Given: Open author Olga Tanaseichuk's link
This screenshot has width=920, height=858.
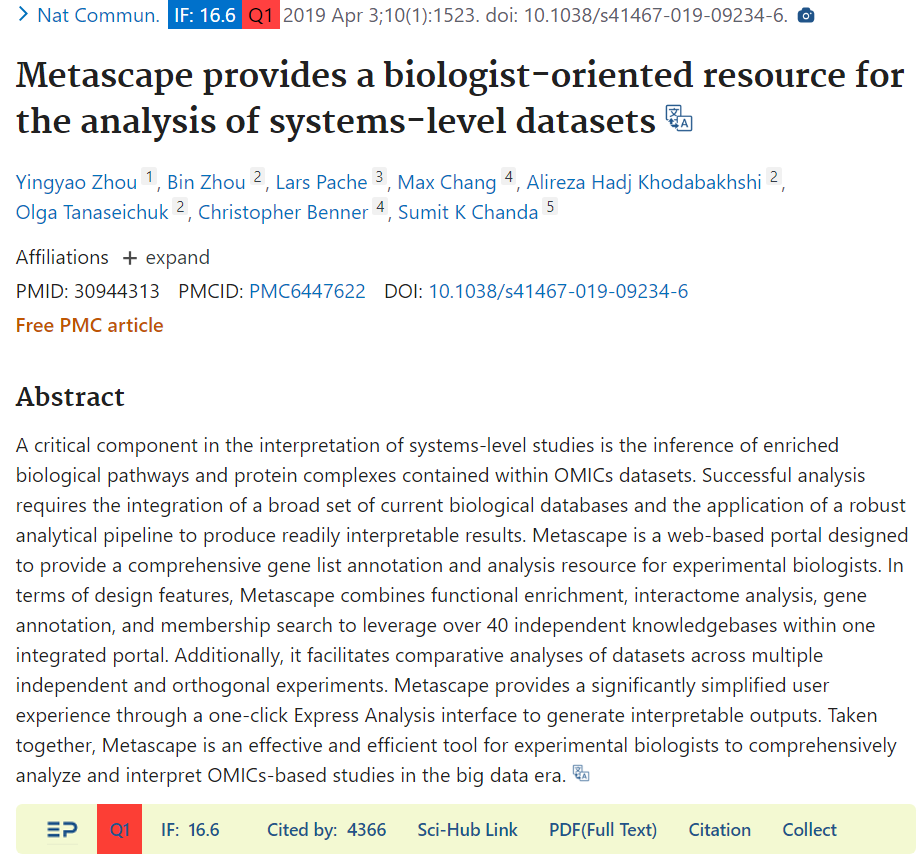Looking at the screenshot, I should click(92, 212).
